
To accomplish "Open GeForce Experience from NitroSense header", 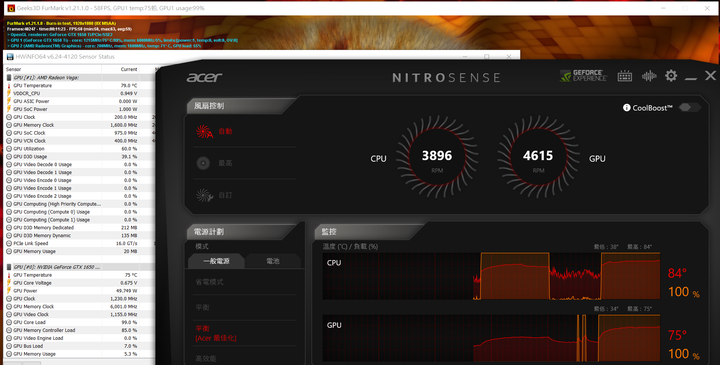I will pos(584,76).
